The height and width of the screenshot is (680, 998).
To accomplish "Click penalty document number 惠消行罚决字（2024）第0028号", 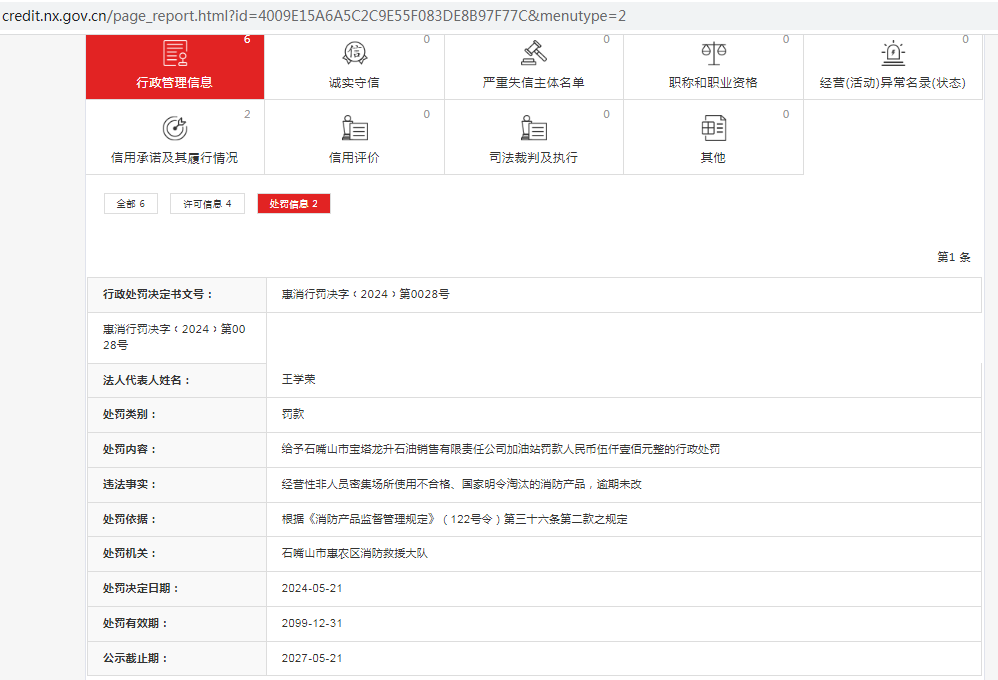I will pyautogui.click(x=365, y=295).
